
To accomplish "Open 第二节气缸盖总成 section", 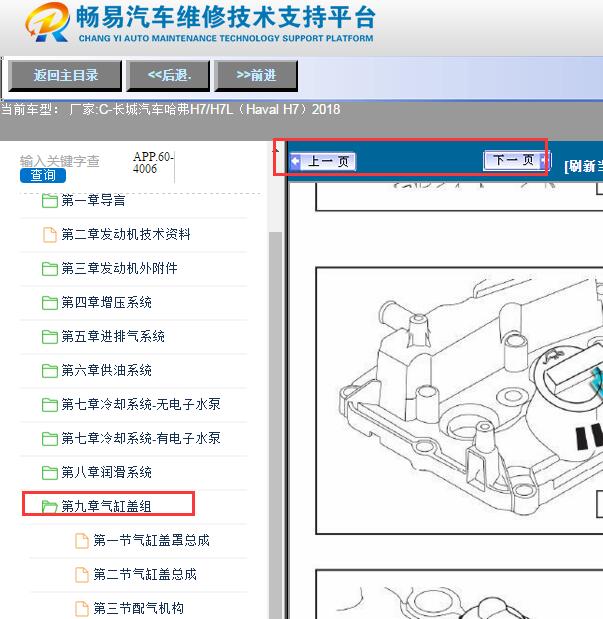I will point(145,574).
